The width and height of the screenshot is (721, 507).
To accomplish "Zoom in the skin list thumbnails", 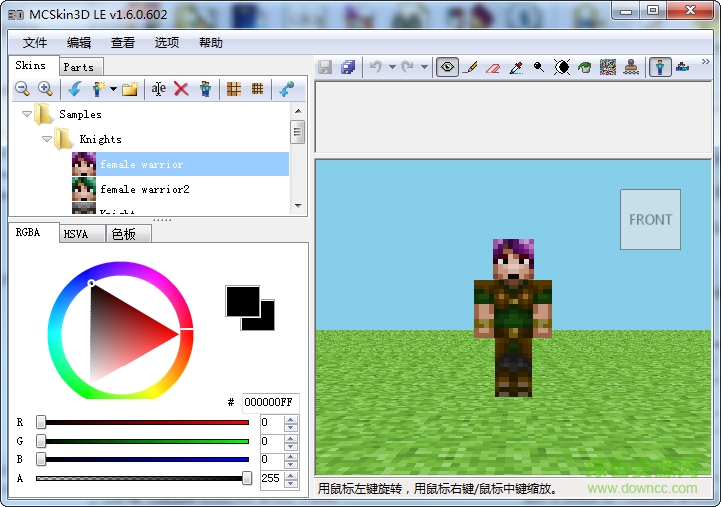I will 44,89.
